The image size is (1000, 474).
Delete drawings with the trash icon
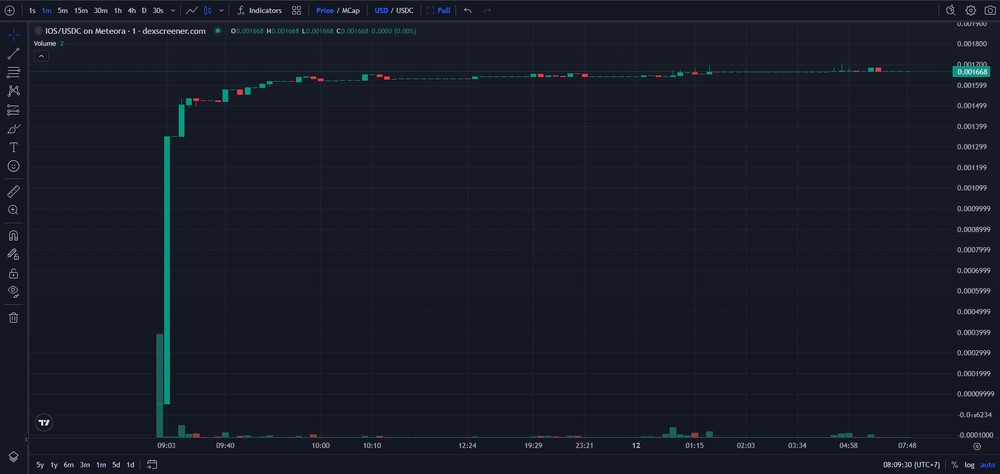pos(13,317)
